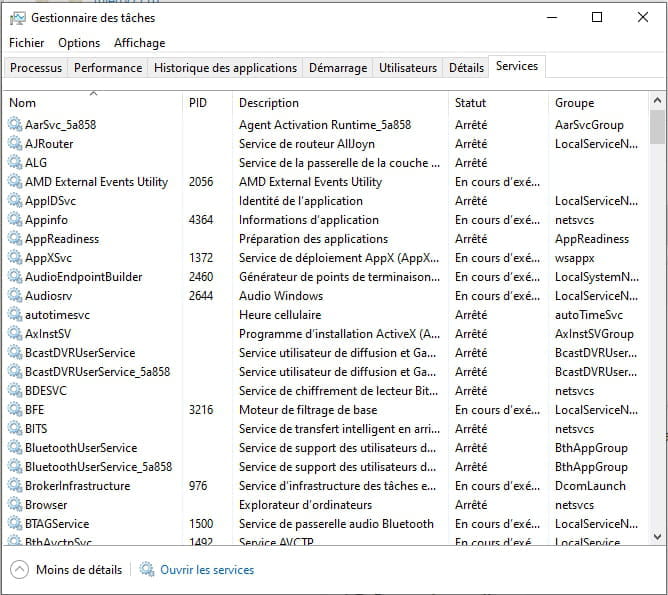Click Ouvrir les services link
This screenshot has width=668, height=595.
pyautogui.click(x=207, y=569)
